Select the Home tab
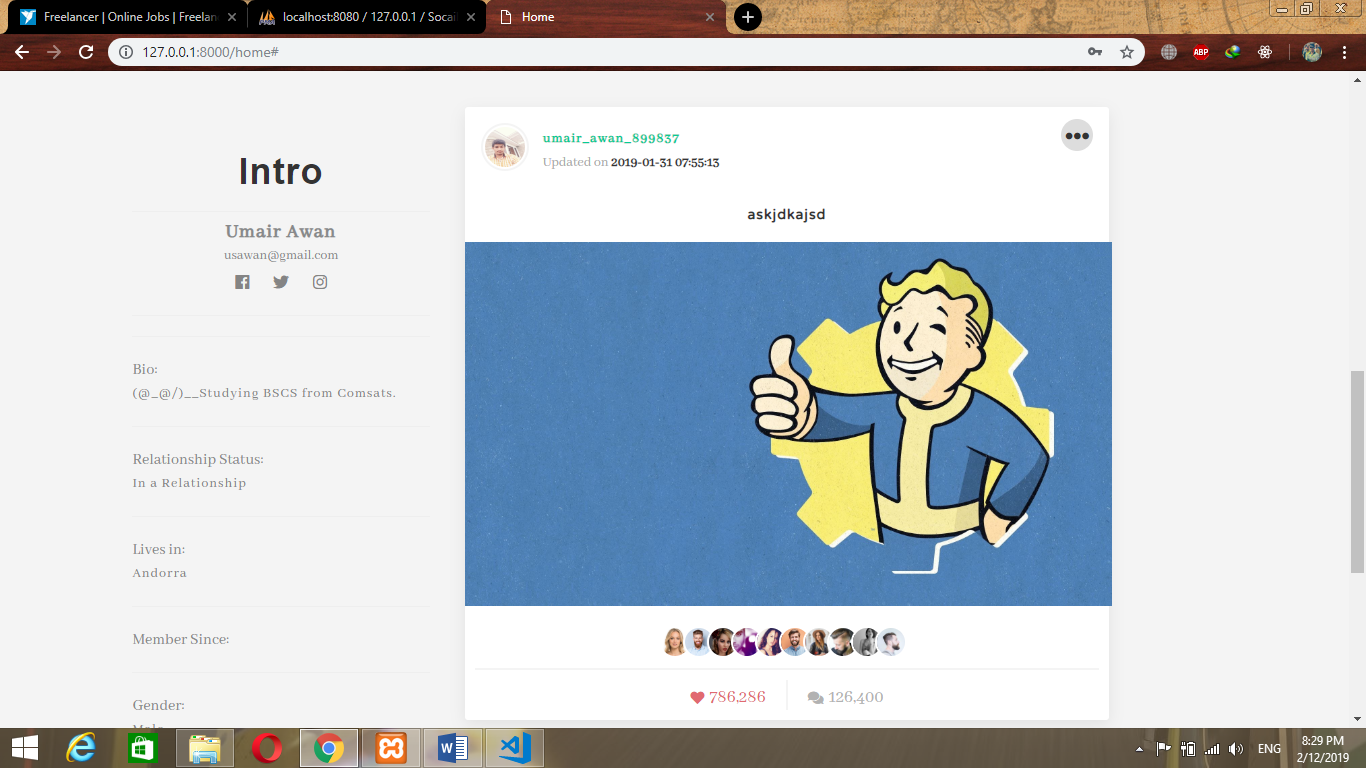The height and width of the screenshot is (768, 1366). [606, 17]
